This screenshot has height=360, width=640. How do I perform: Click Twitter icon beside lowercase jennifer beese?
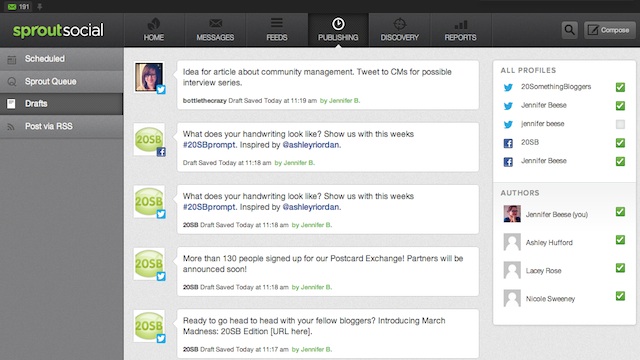pyautogui.click(x=508, y=124)
